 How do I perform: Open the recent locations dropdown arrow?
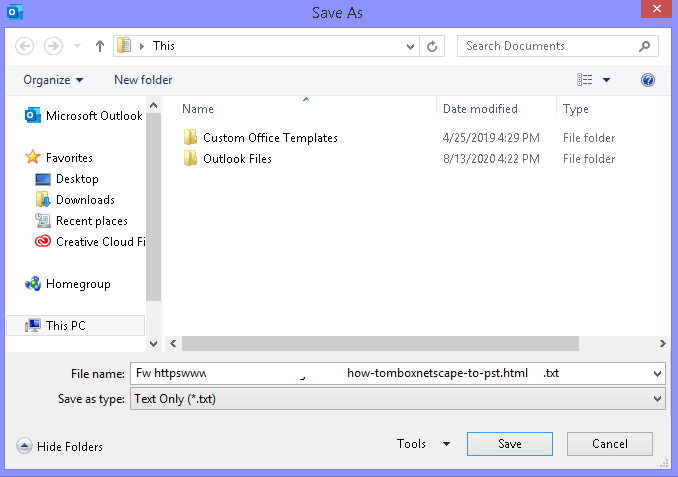click(x=77, y=46)
